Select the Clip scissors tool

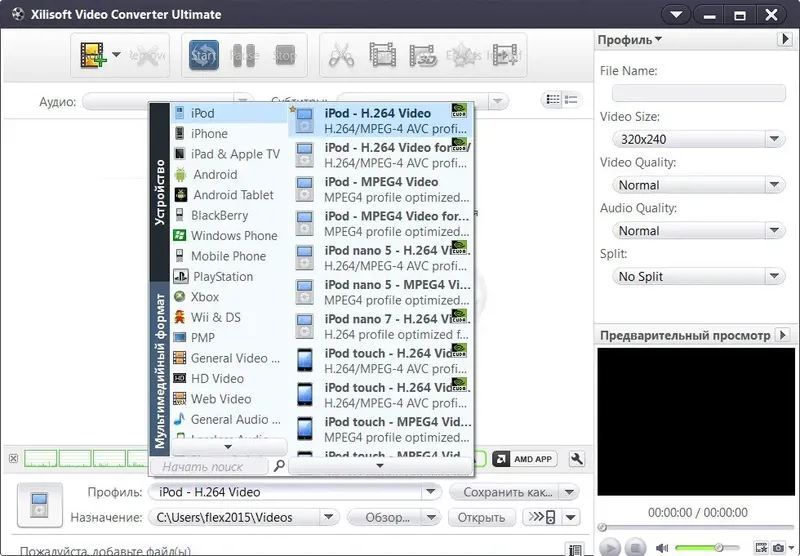[341, 55]
